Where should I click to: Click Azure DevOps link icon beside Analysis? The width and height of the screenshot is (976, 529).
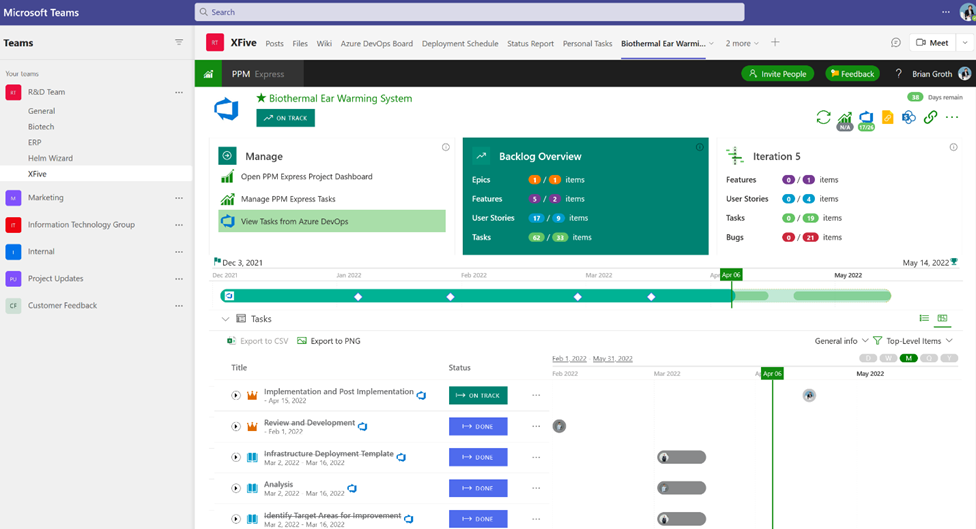[x=352, y=489]
